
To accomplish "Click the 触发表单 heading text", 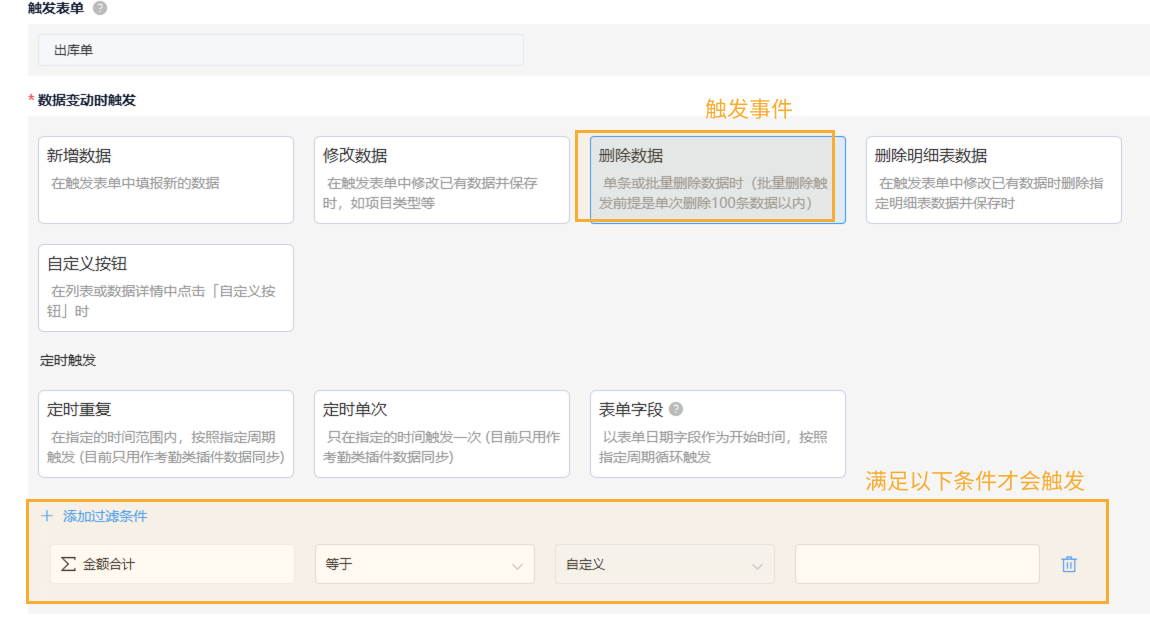I will [x=56, y=8].
